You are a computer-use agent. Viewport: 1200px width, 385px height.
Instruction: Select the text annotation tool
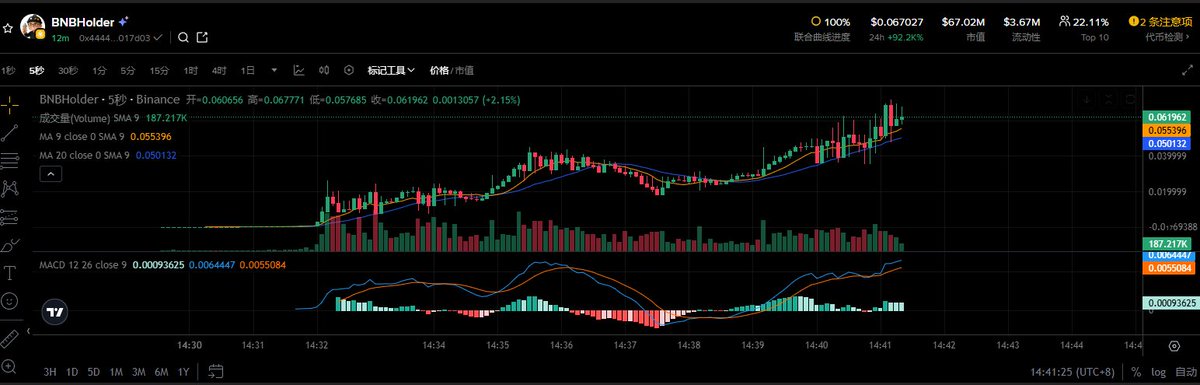[x=11, y=272]
